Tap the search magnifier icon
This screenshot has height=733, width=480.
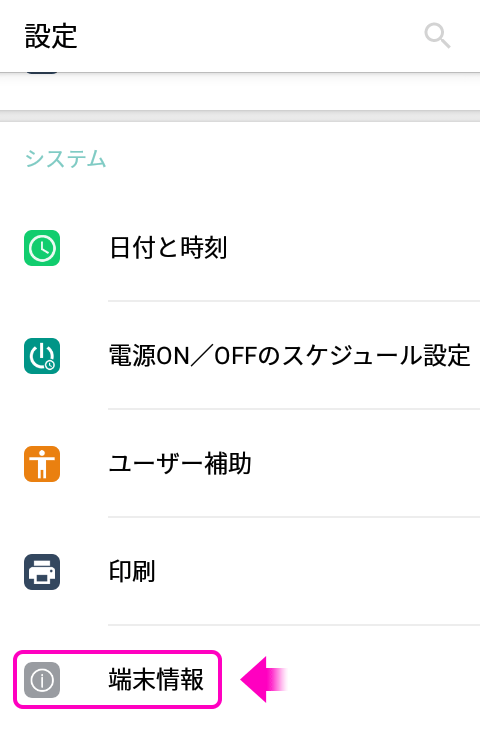(x=437, y=36)
